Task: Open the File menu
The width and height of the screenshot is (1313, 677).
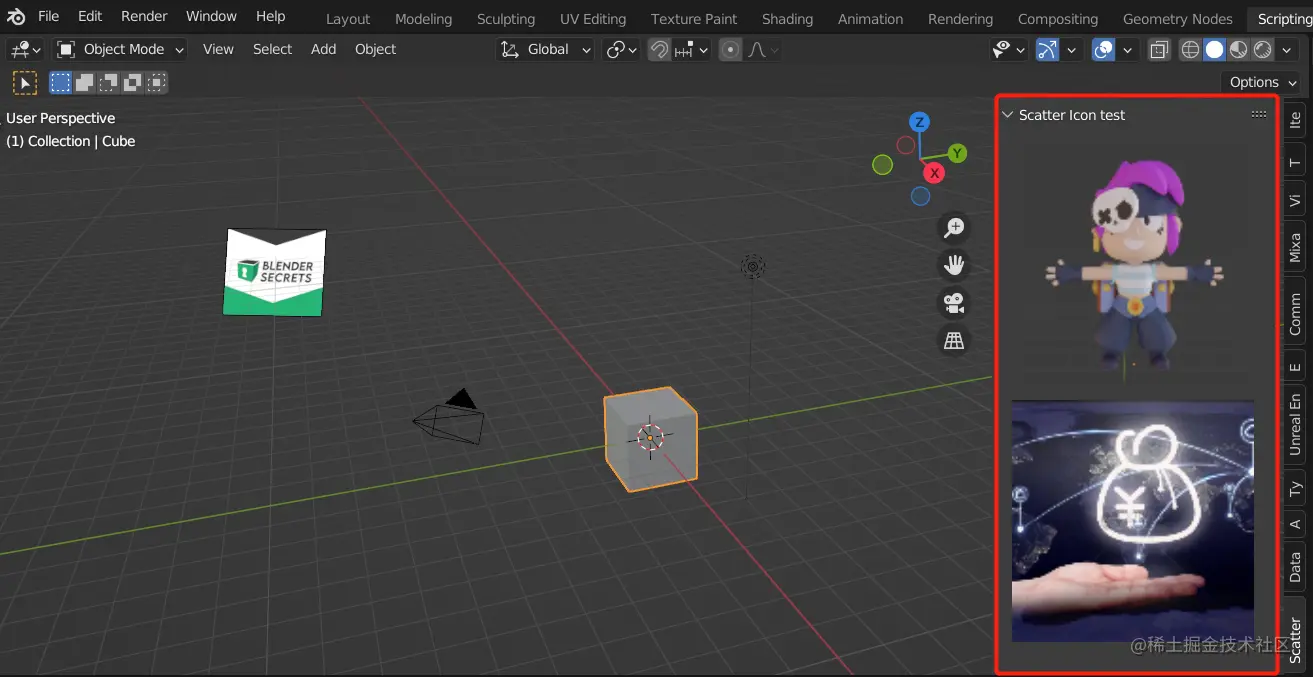Action: pyautogui.click(x=48, y=16)
